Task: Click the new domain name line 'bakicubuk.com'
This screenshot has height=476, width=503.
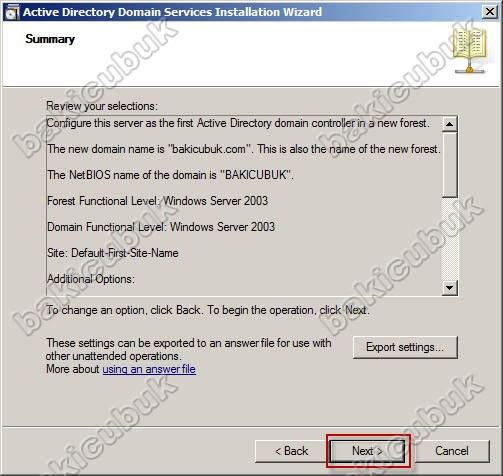Action: coord(244,149)
